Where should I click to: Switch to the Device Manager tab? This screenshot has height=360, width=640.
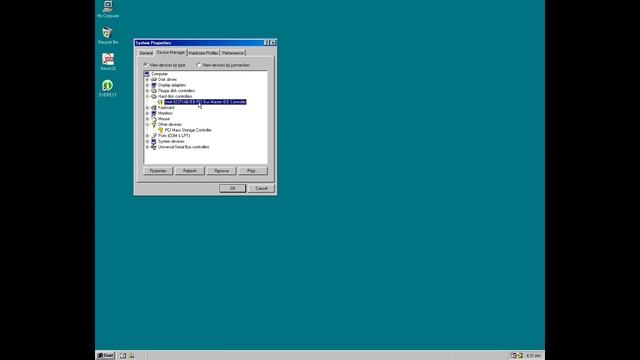tap(171, 53)
